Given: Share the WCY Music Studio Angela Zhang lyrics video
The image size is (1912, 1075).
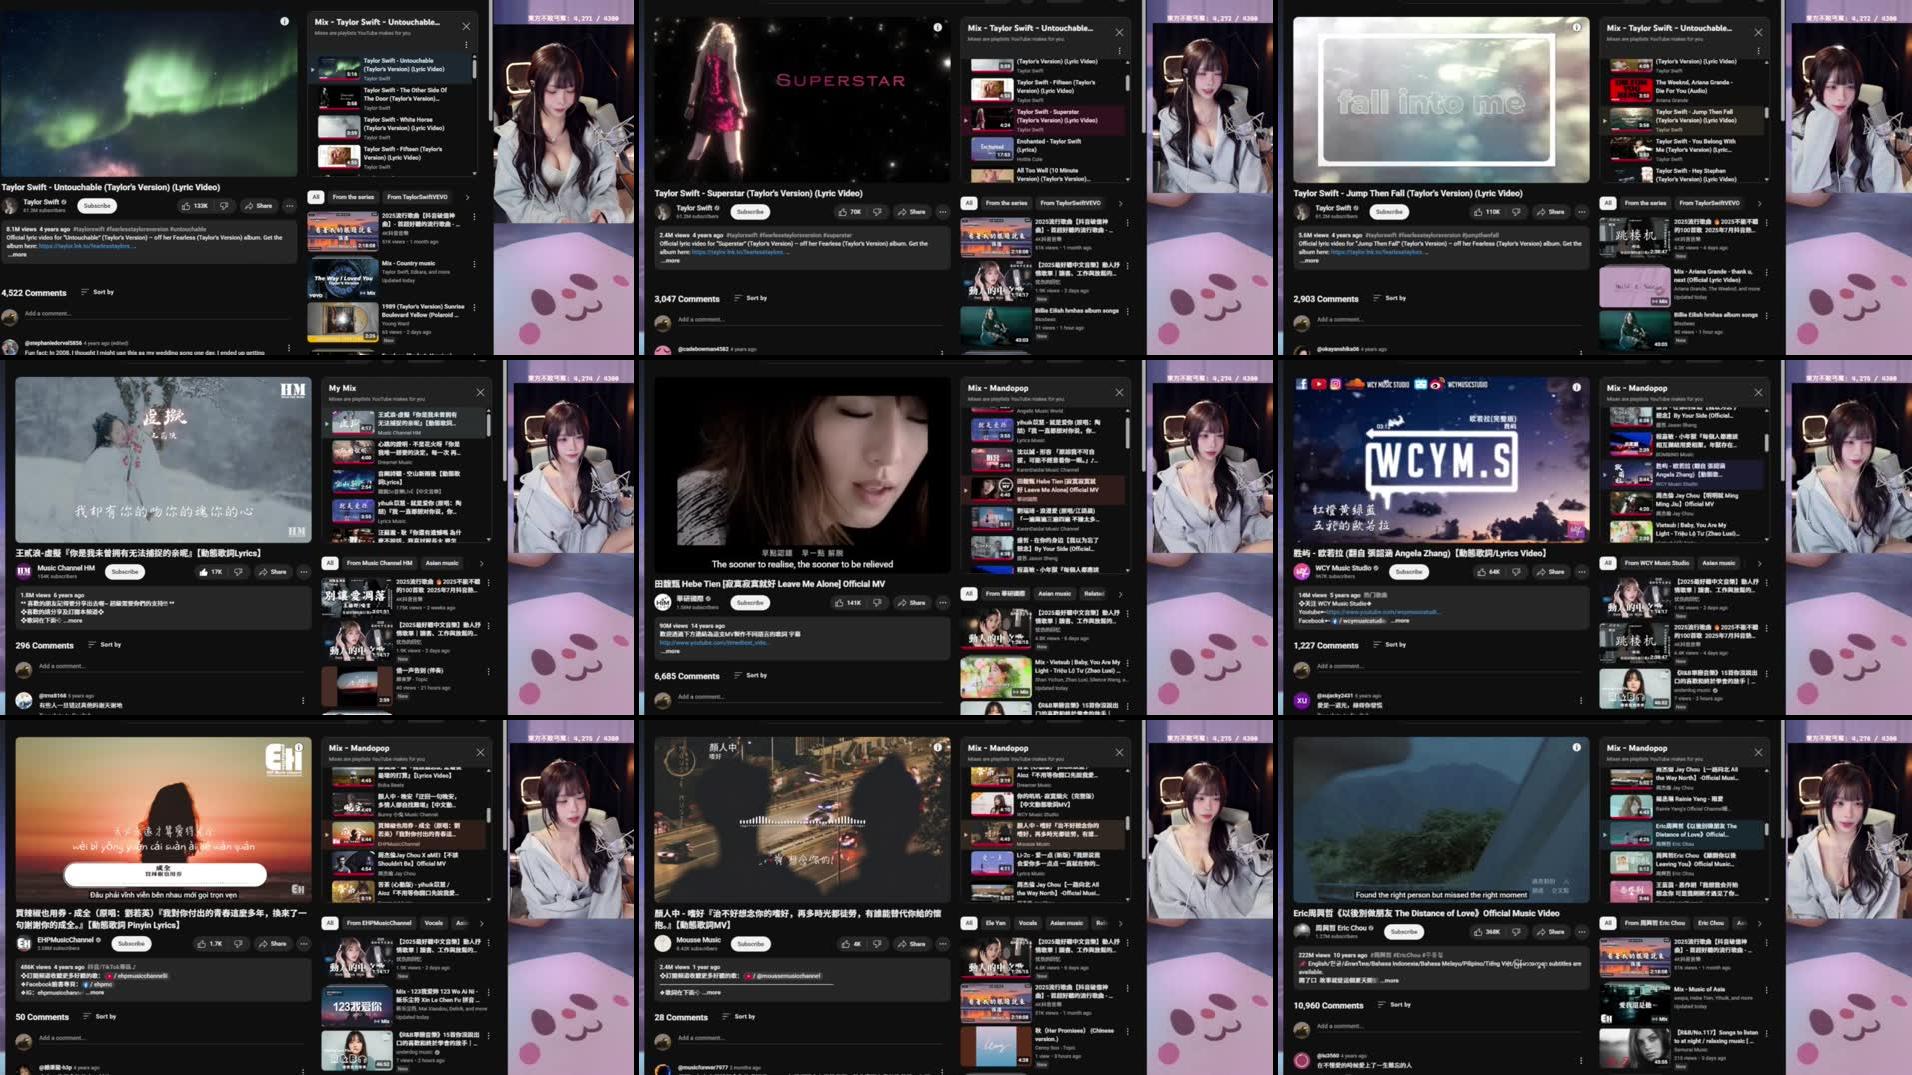Looking at the screenshot, I should tap(1550, 572).
